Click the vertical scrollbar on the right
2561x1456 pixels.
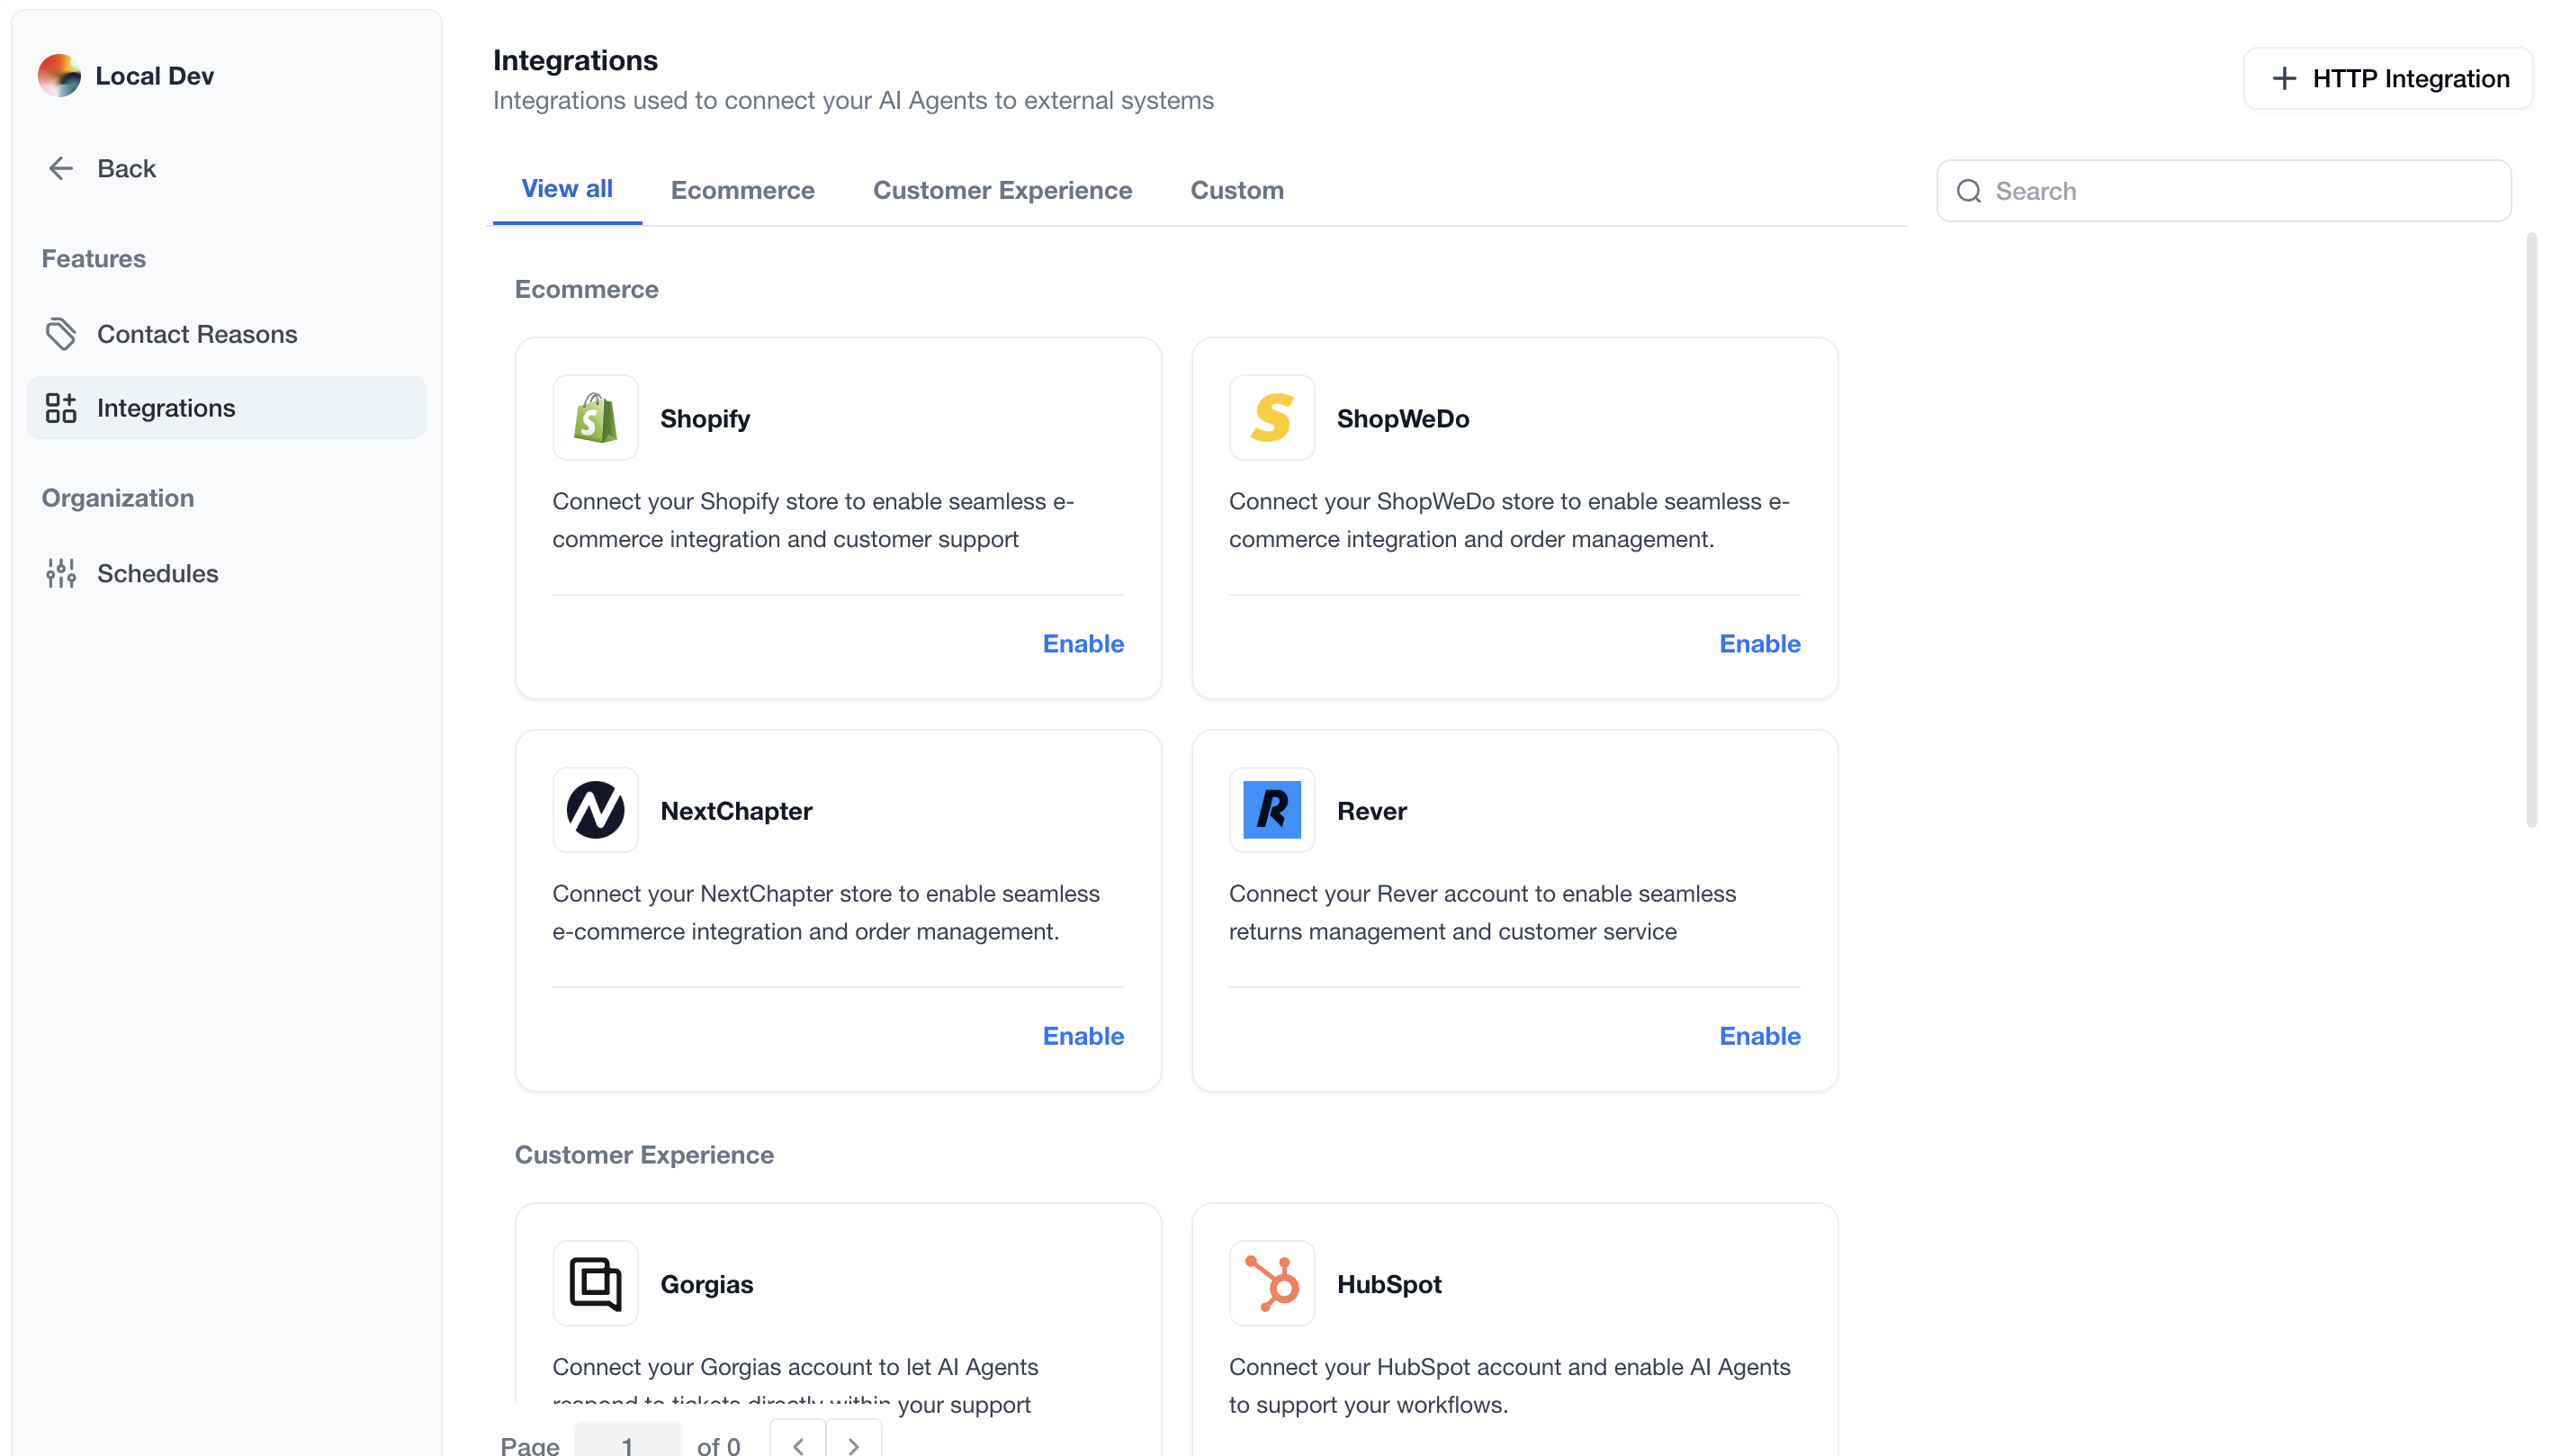pyautogui.click(x=2531, y=530)
